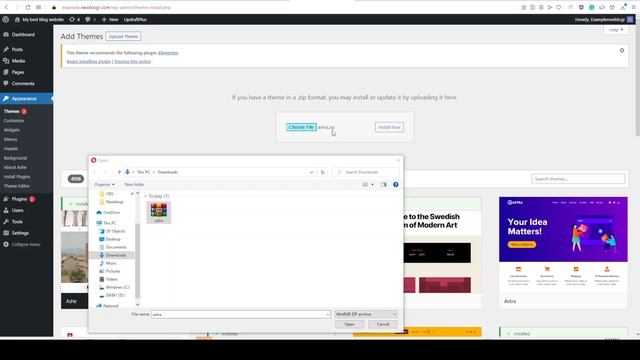Click the Search themes input field

578,179
